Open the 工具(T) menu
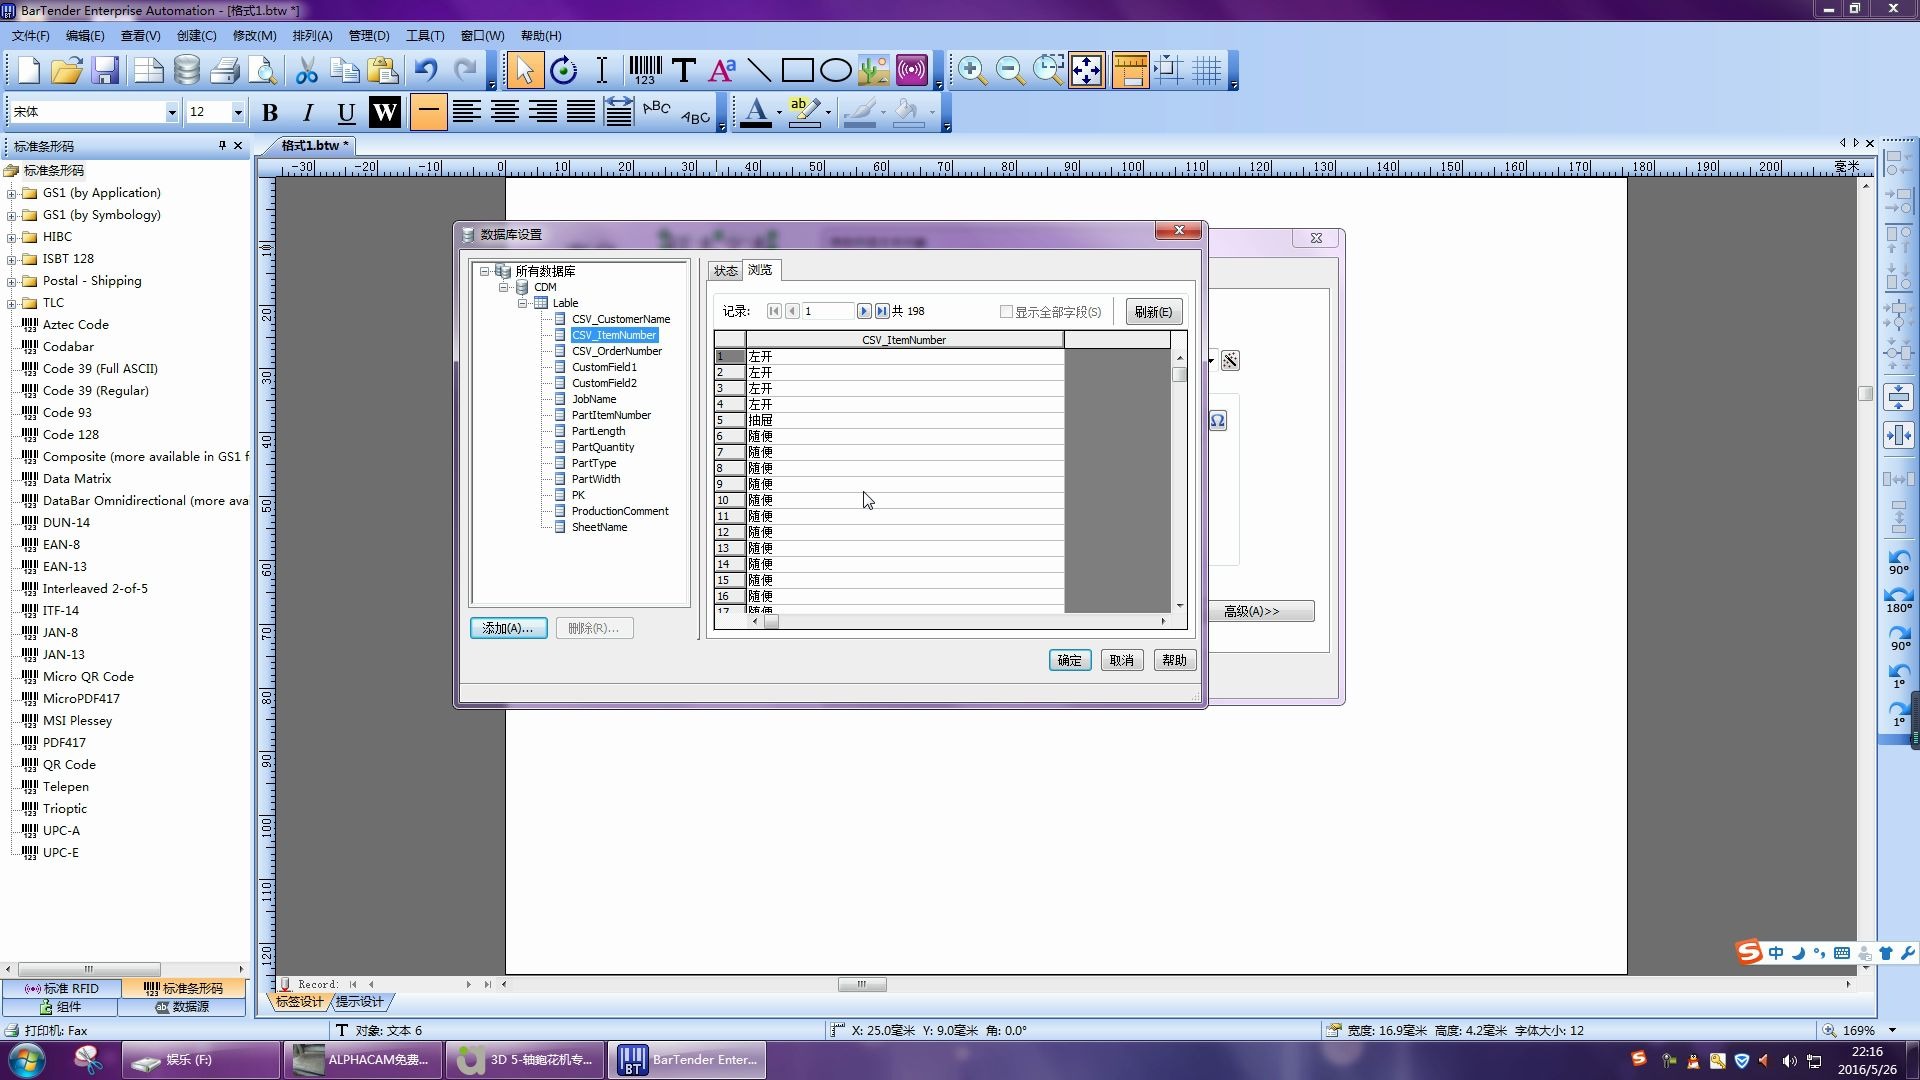 tap(424, 35)
